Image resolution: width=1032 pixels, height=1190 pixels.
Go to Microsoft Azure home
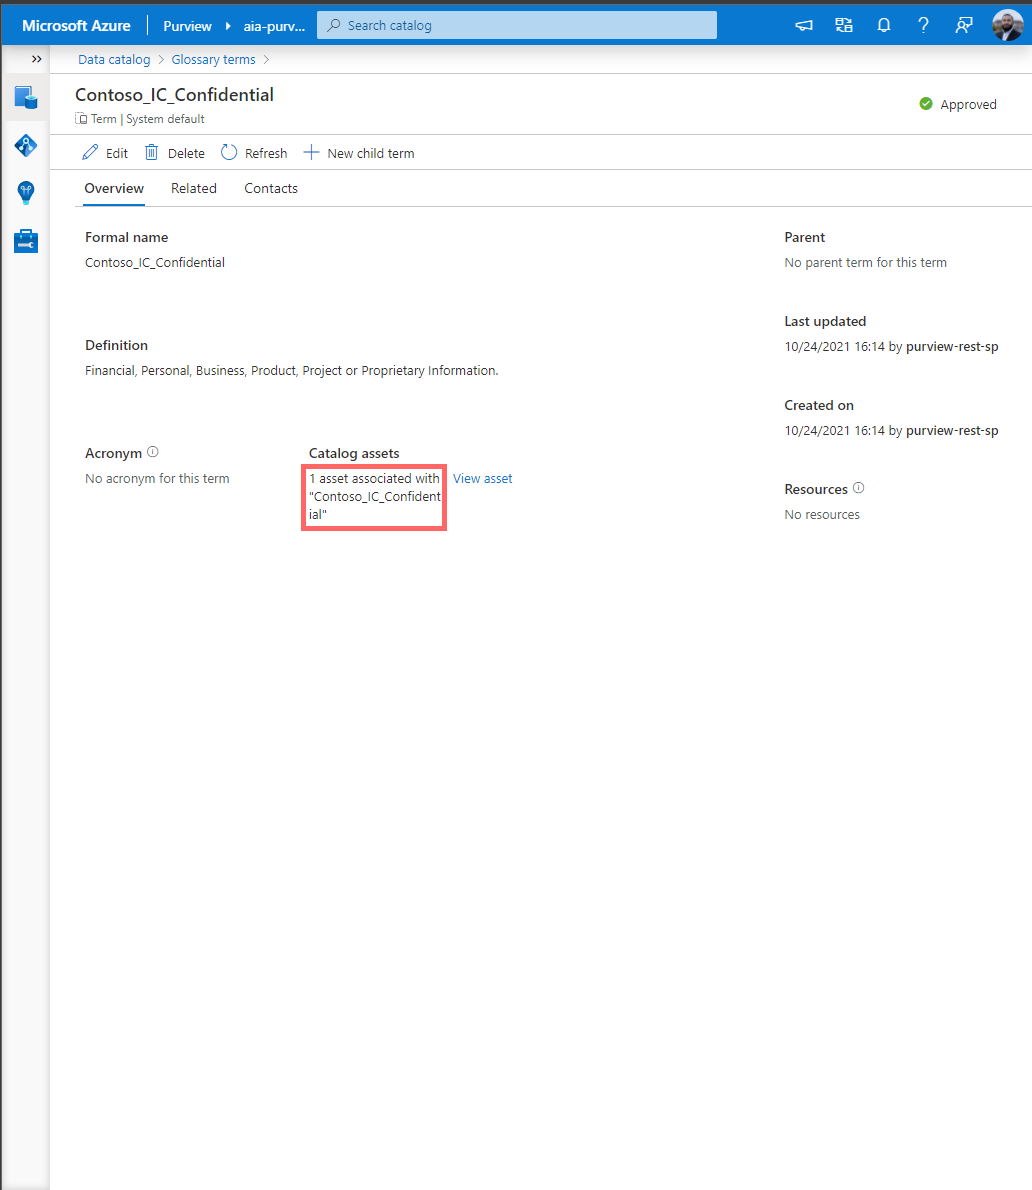coord(76,26)
